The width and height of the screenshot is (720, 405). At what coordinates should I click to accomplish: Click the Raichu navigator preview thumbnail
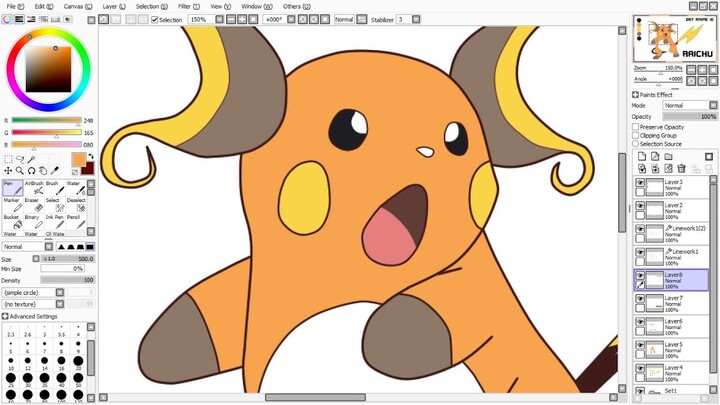pos(675,39)
